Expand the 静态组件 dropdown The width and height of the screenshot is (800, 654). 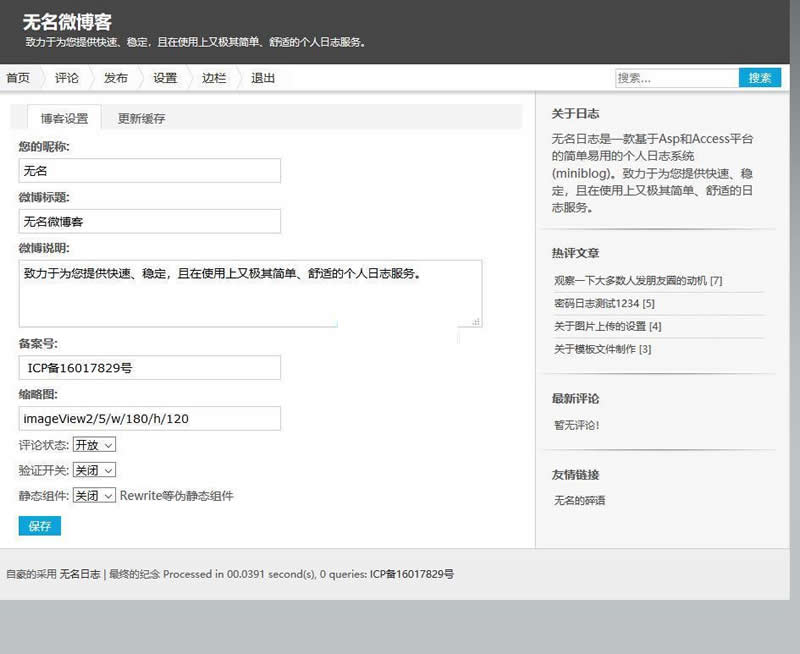click(x=94, y=495)
